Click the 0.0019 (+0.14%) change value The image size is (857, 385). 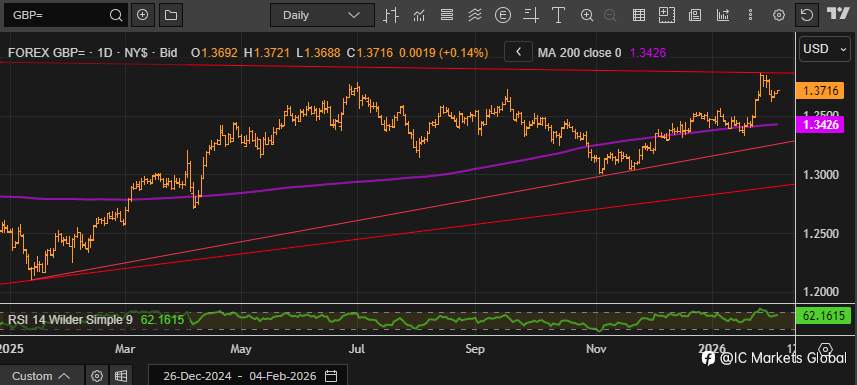pos(444,52)
